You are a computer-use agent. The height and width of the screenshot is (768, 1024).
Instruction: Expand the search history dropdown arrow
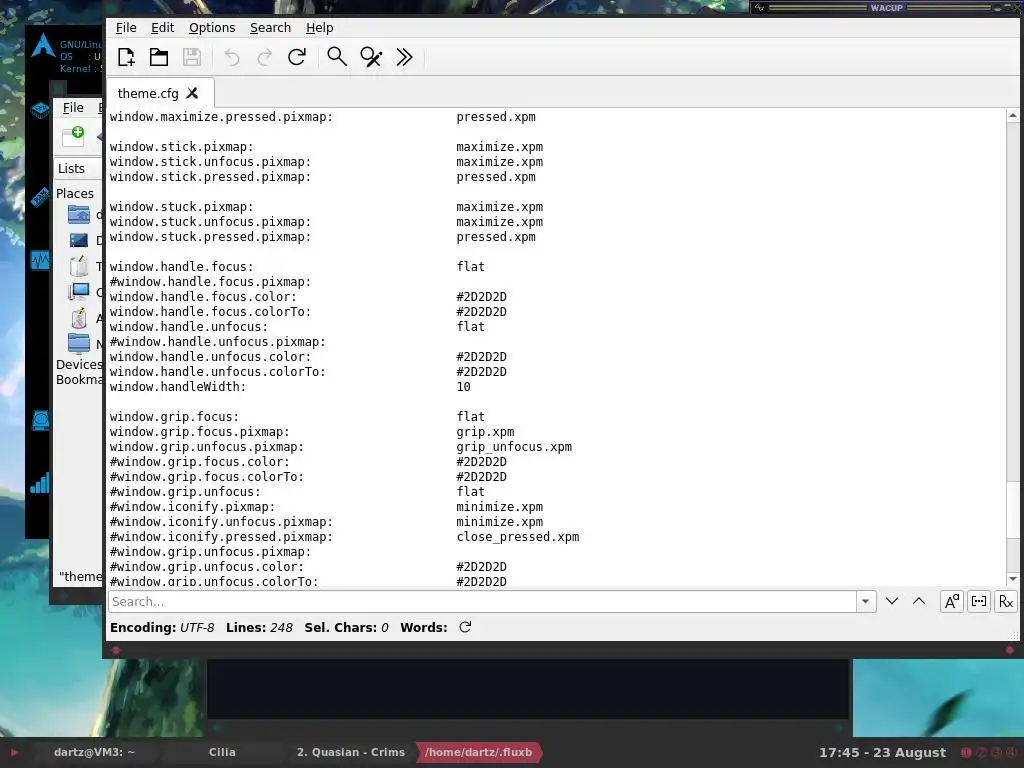[x=865, y=601]
